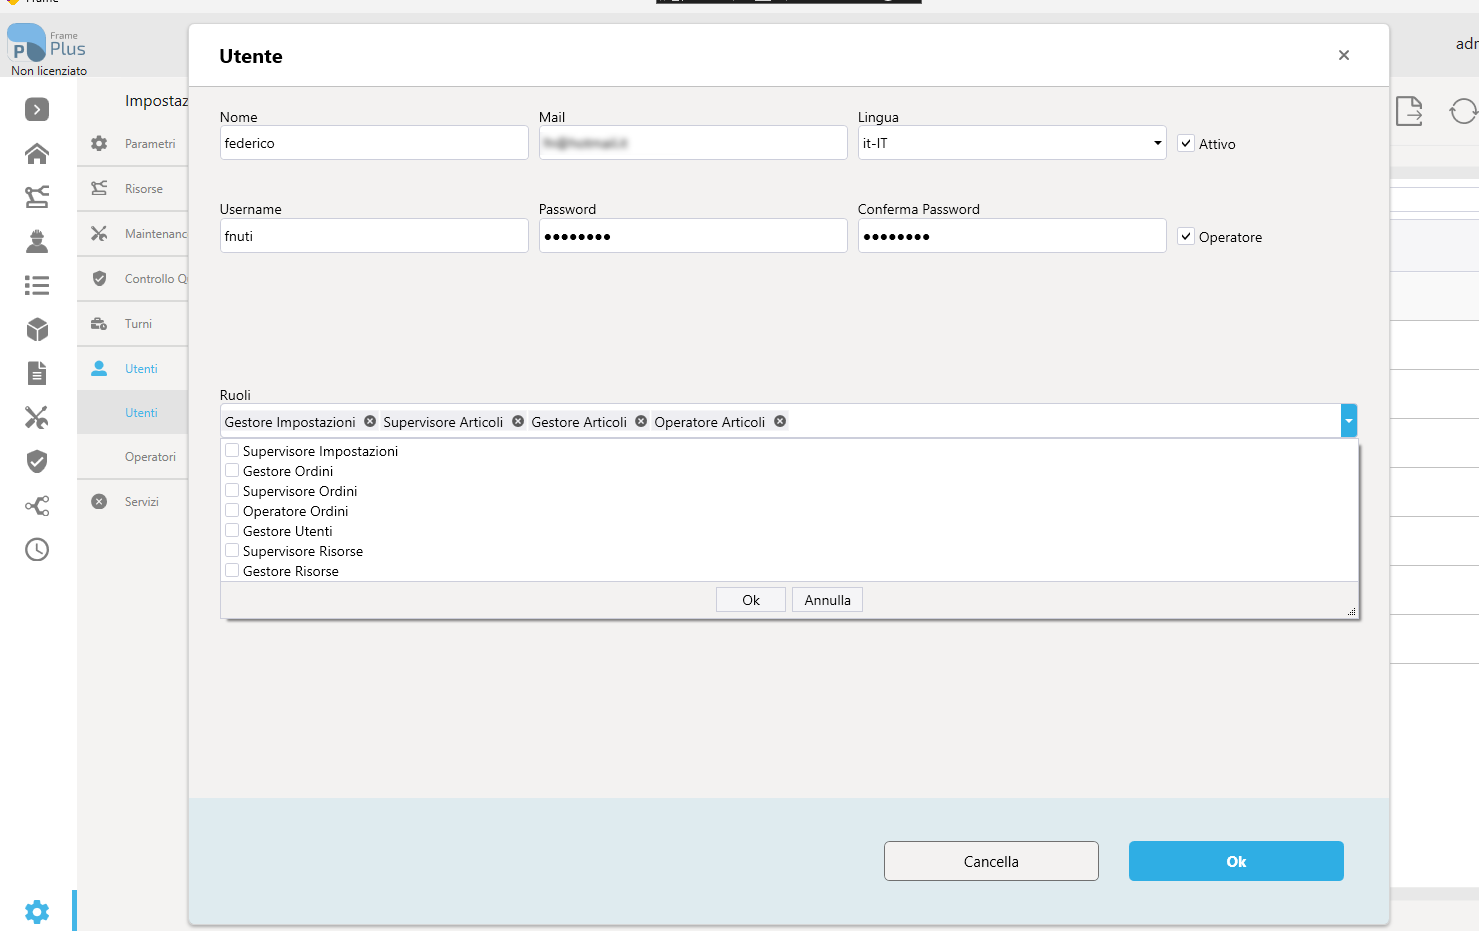This screenshot has width=1479, height=931.
Task: Uncheck the Operatore checkbox
Action: tap(1186, 236)
